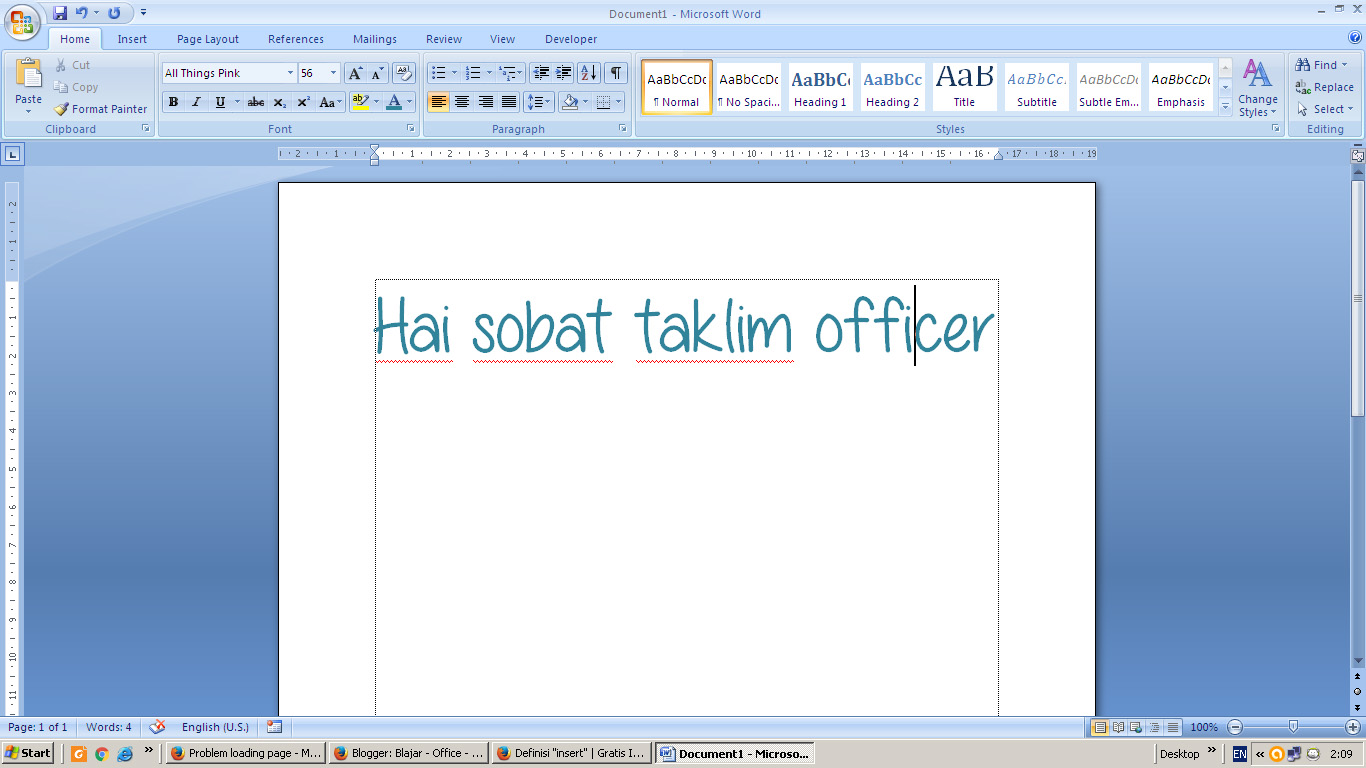Switch to the References tab

(296, 39)
